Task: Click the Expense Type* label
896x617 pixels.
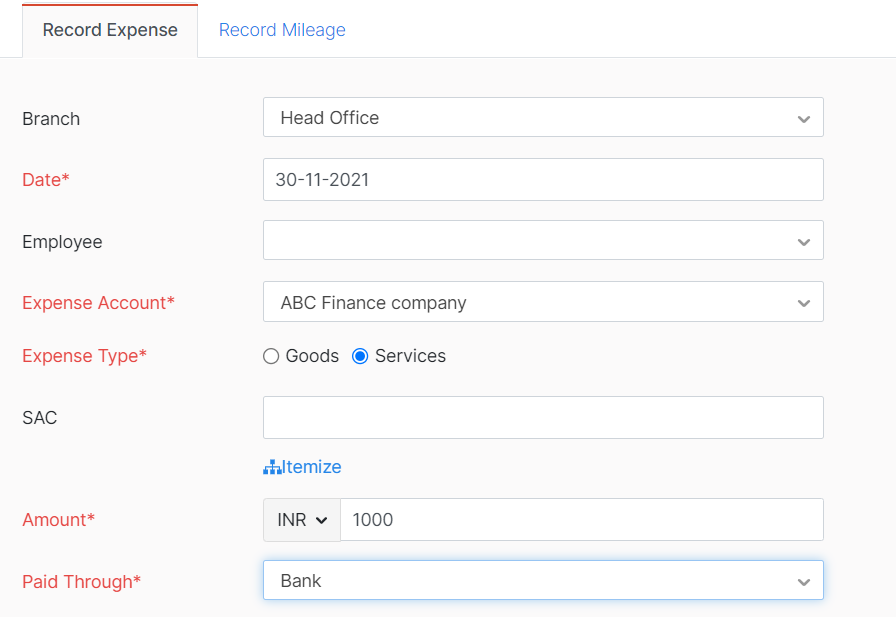Action: 84,356
